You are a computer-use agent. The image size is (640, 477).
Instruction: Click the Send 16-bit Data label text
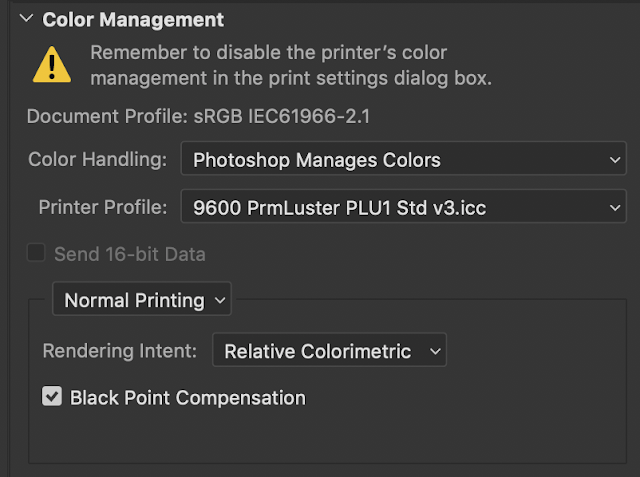(130, 253)
